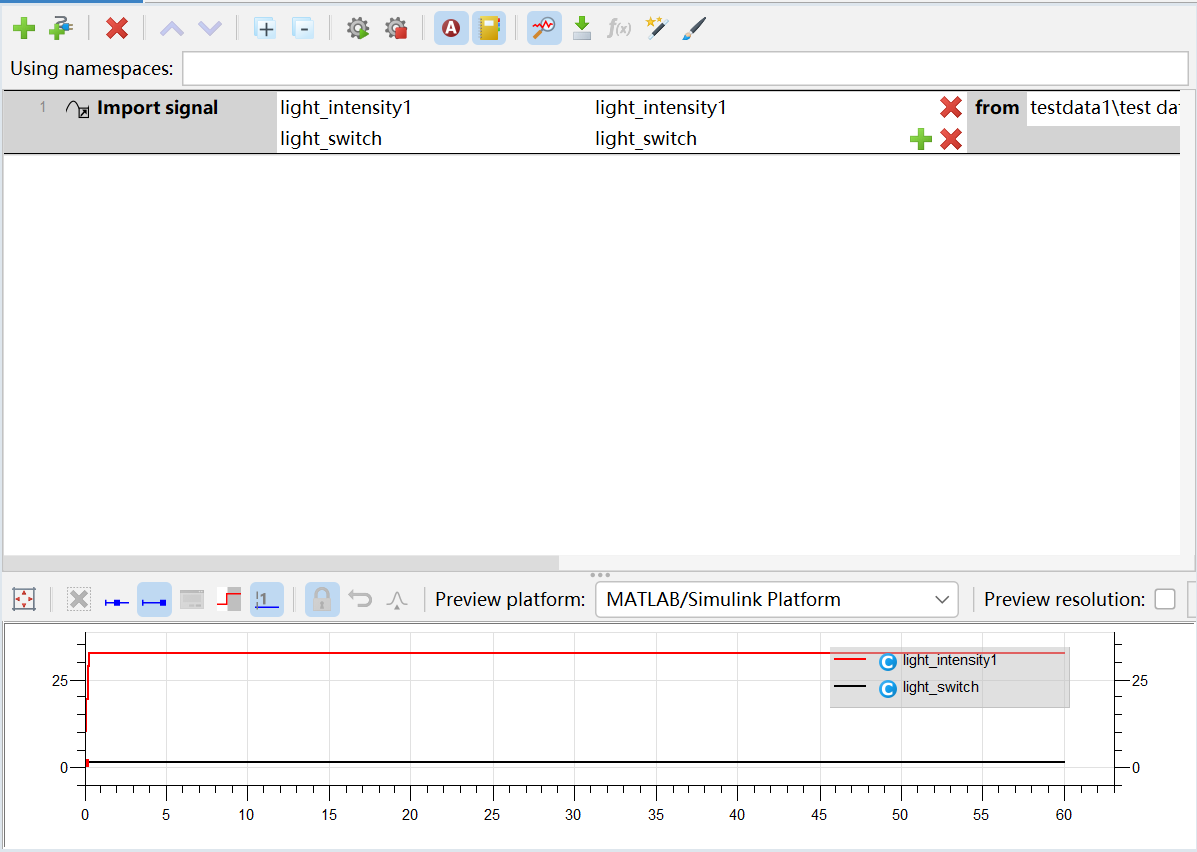Toggle the yellow notebook documentation button
Viewport: 1197px width, 852px height.
tap(489, 29)
